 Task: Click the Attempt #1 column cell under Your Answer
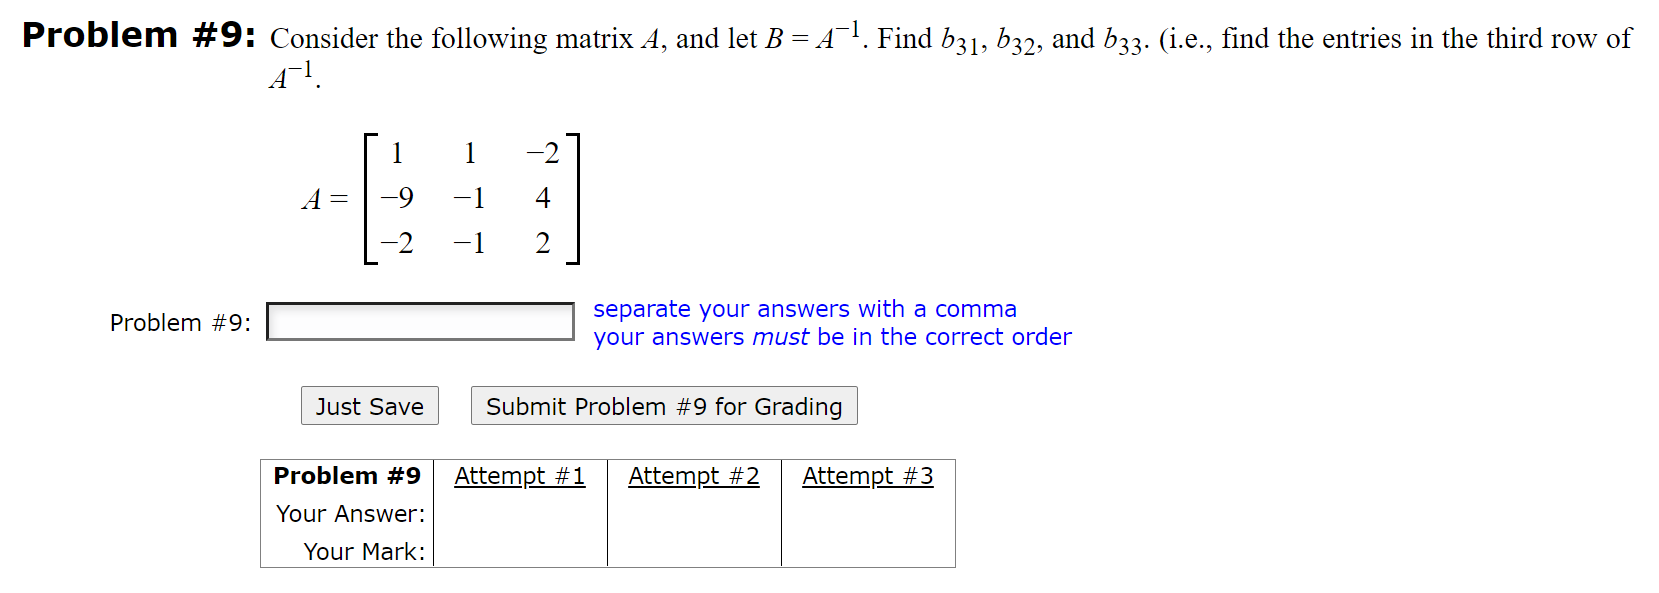coord(519,513)
